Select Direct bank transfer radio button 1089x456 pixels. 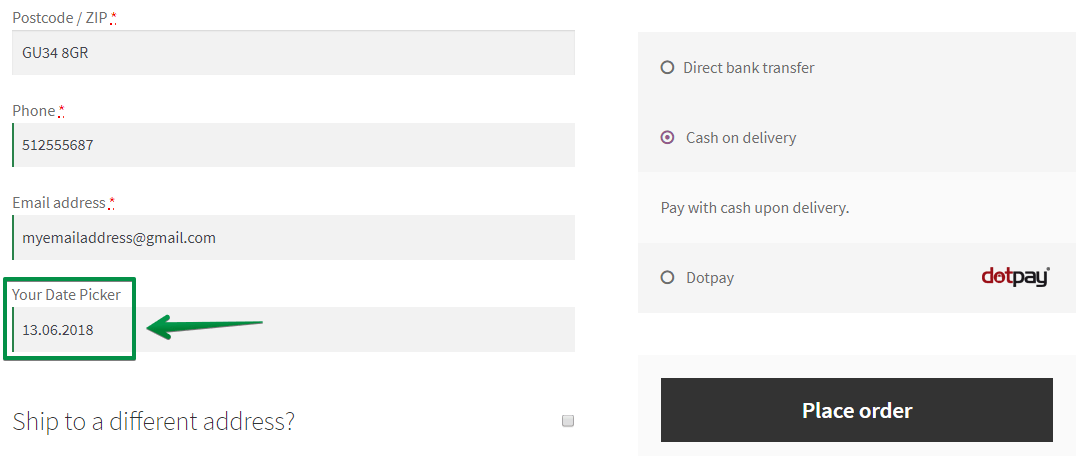point(667,67)
